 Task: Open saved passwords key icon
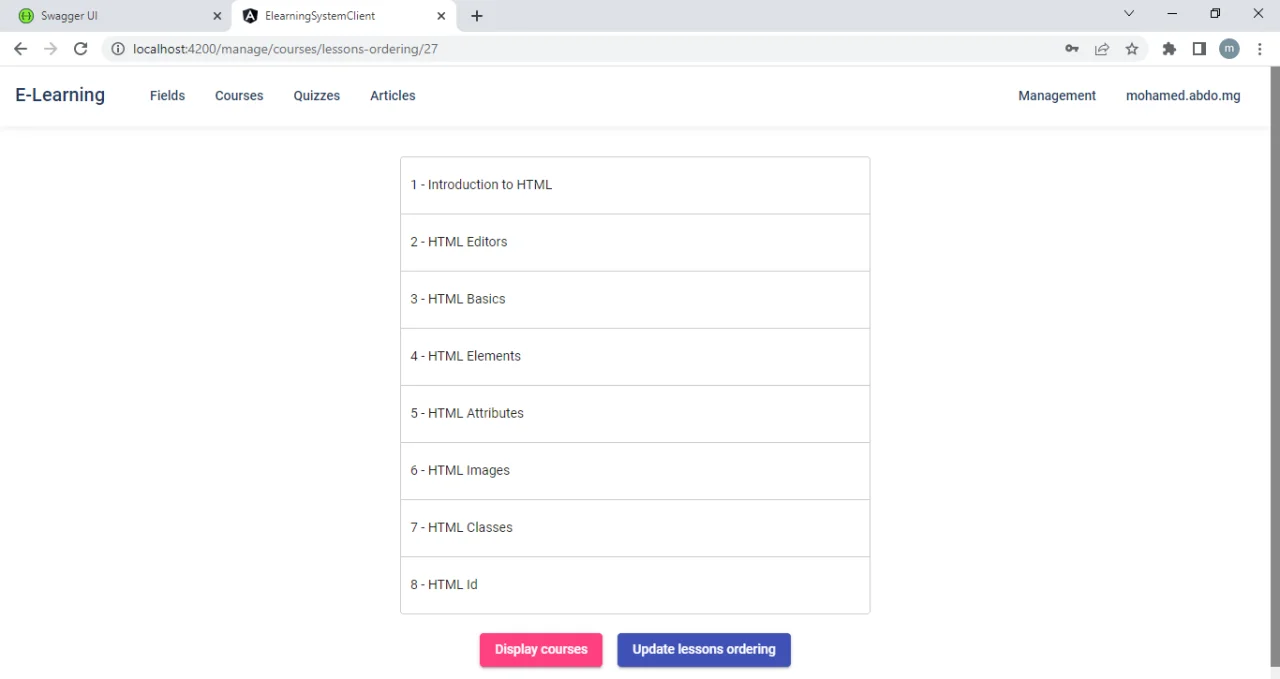1071,49
